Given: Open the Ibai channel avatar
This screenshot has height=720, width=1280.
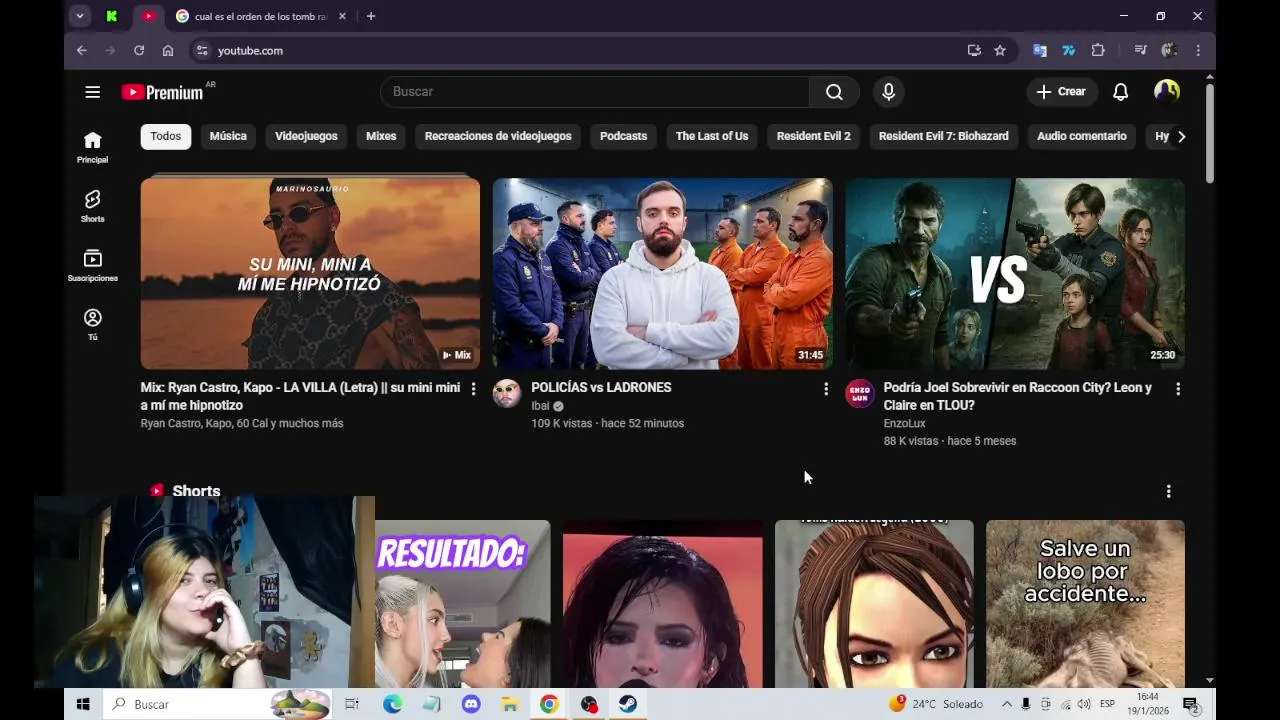Looking at the screenshot, I should pyautogui.click(x=507, y=393).
